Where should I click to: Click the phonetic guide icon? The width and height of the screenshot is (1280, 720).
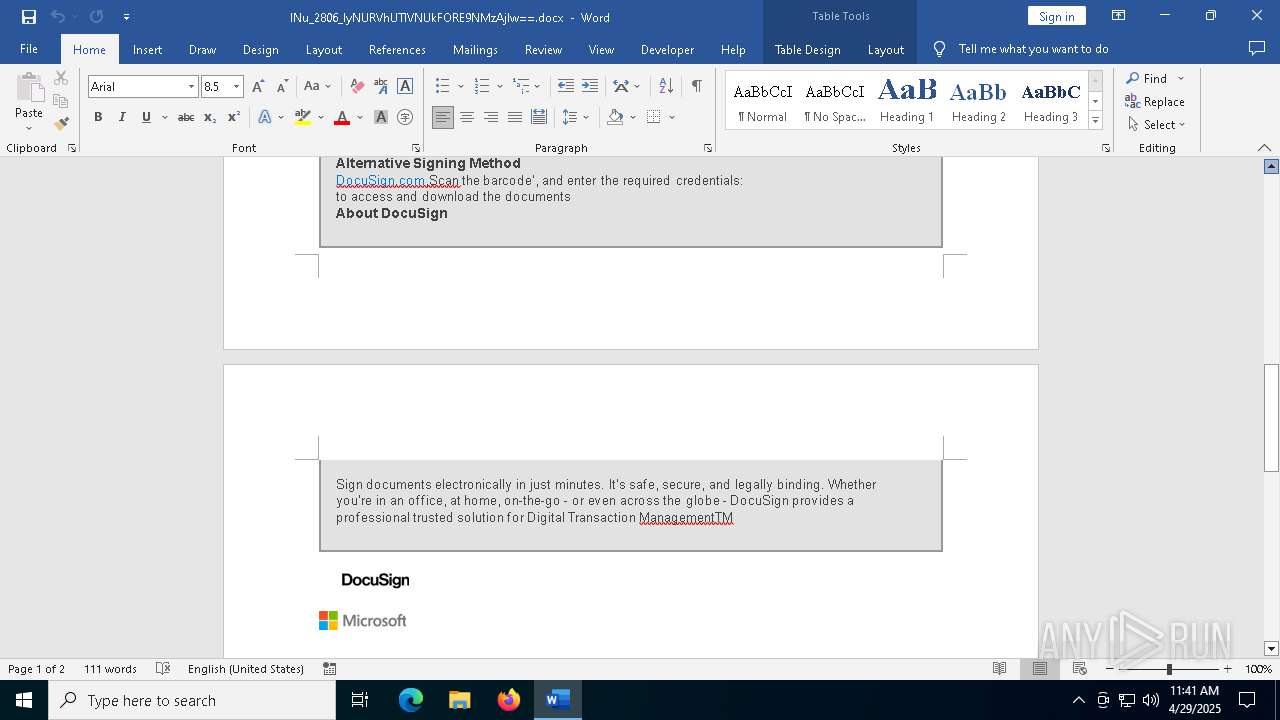click(x=381, y=86)
